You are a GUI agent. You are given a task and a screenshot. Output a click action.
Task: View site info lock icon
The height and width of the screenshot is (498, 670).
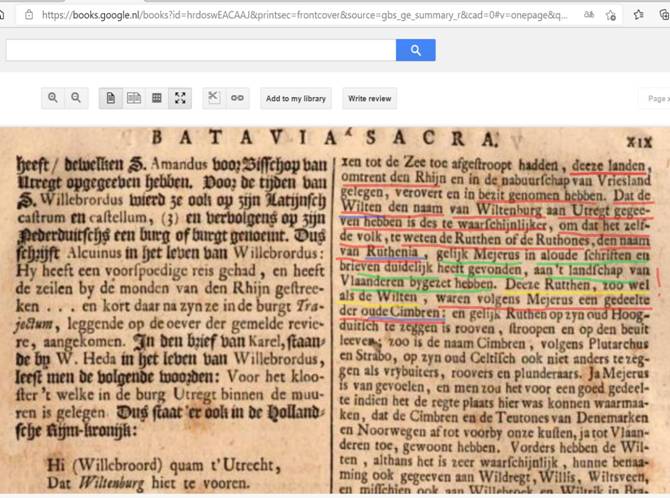pos(29,15)
